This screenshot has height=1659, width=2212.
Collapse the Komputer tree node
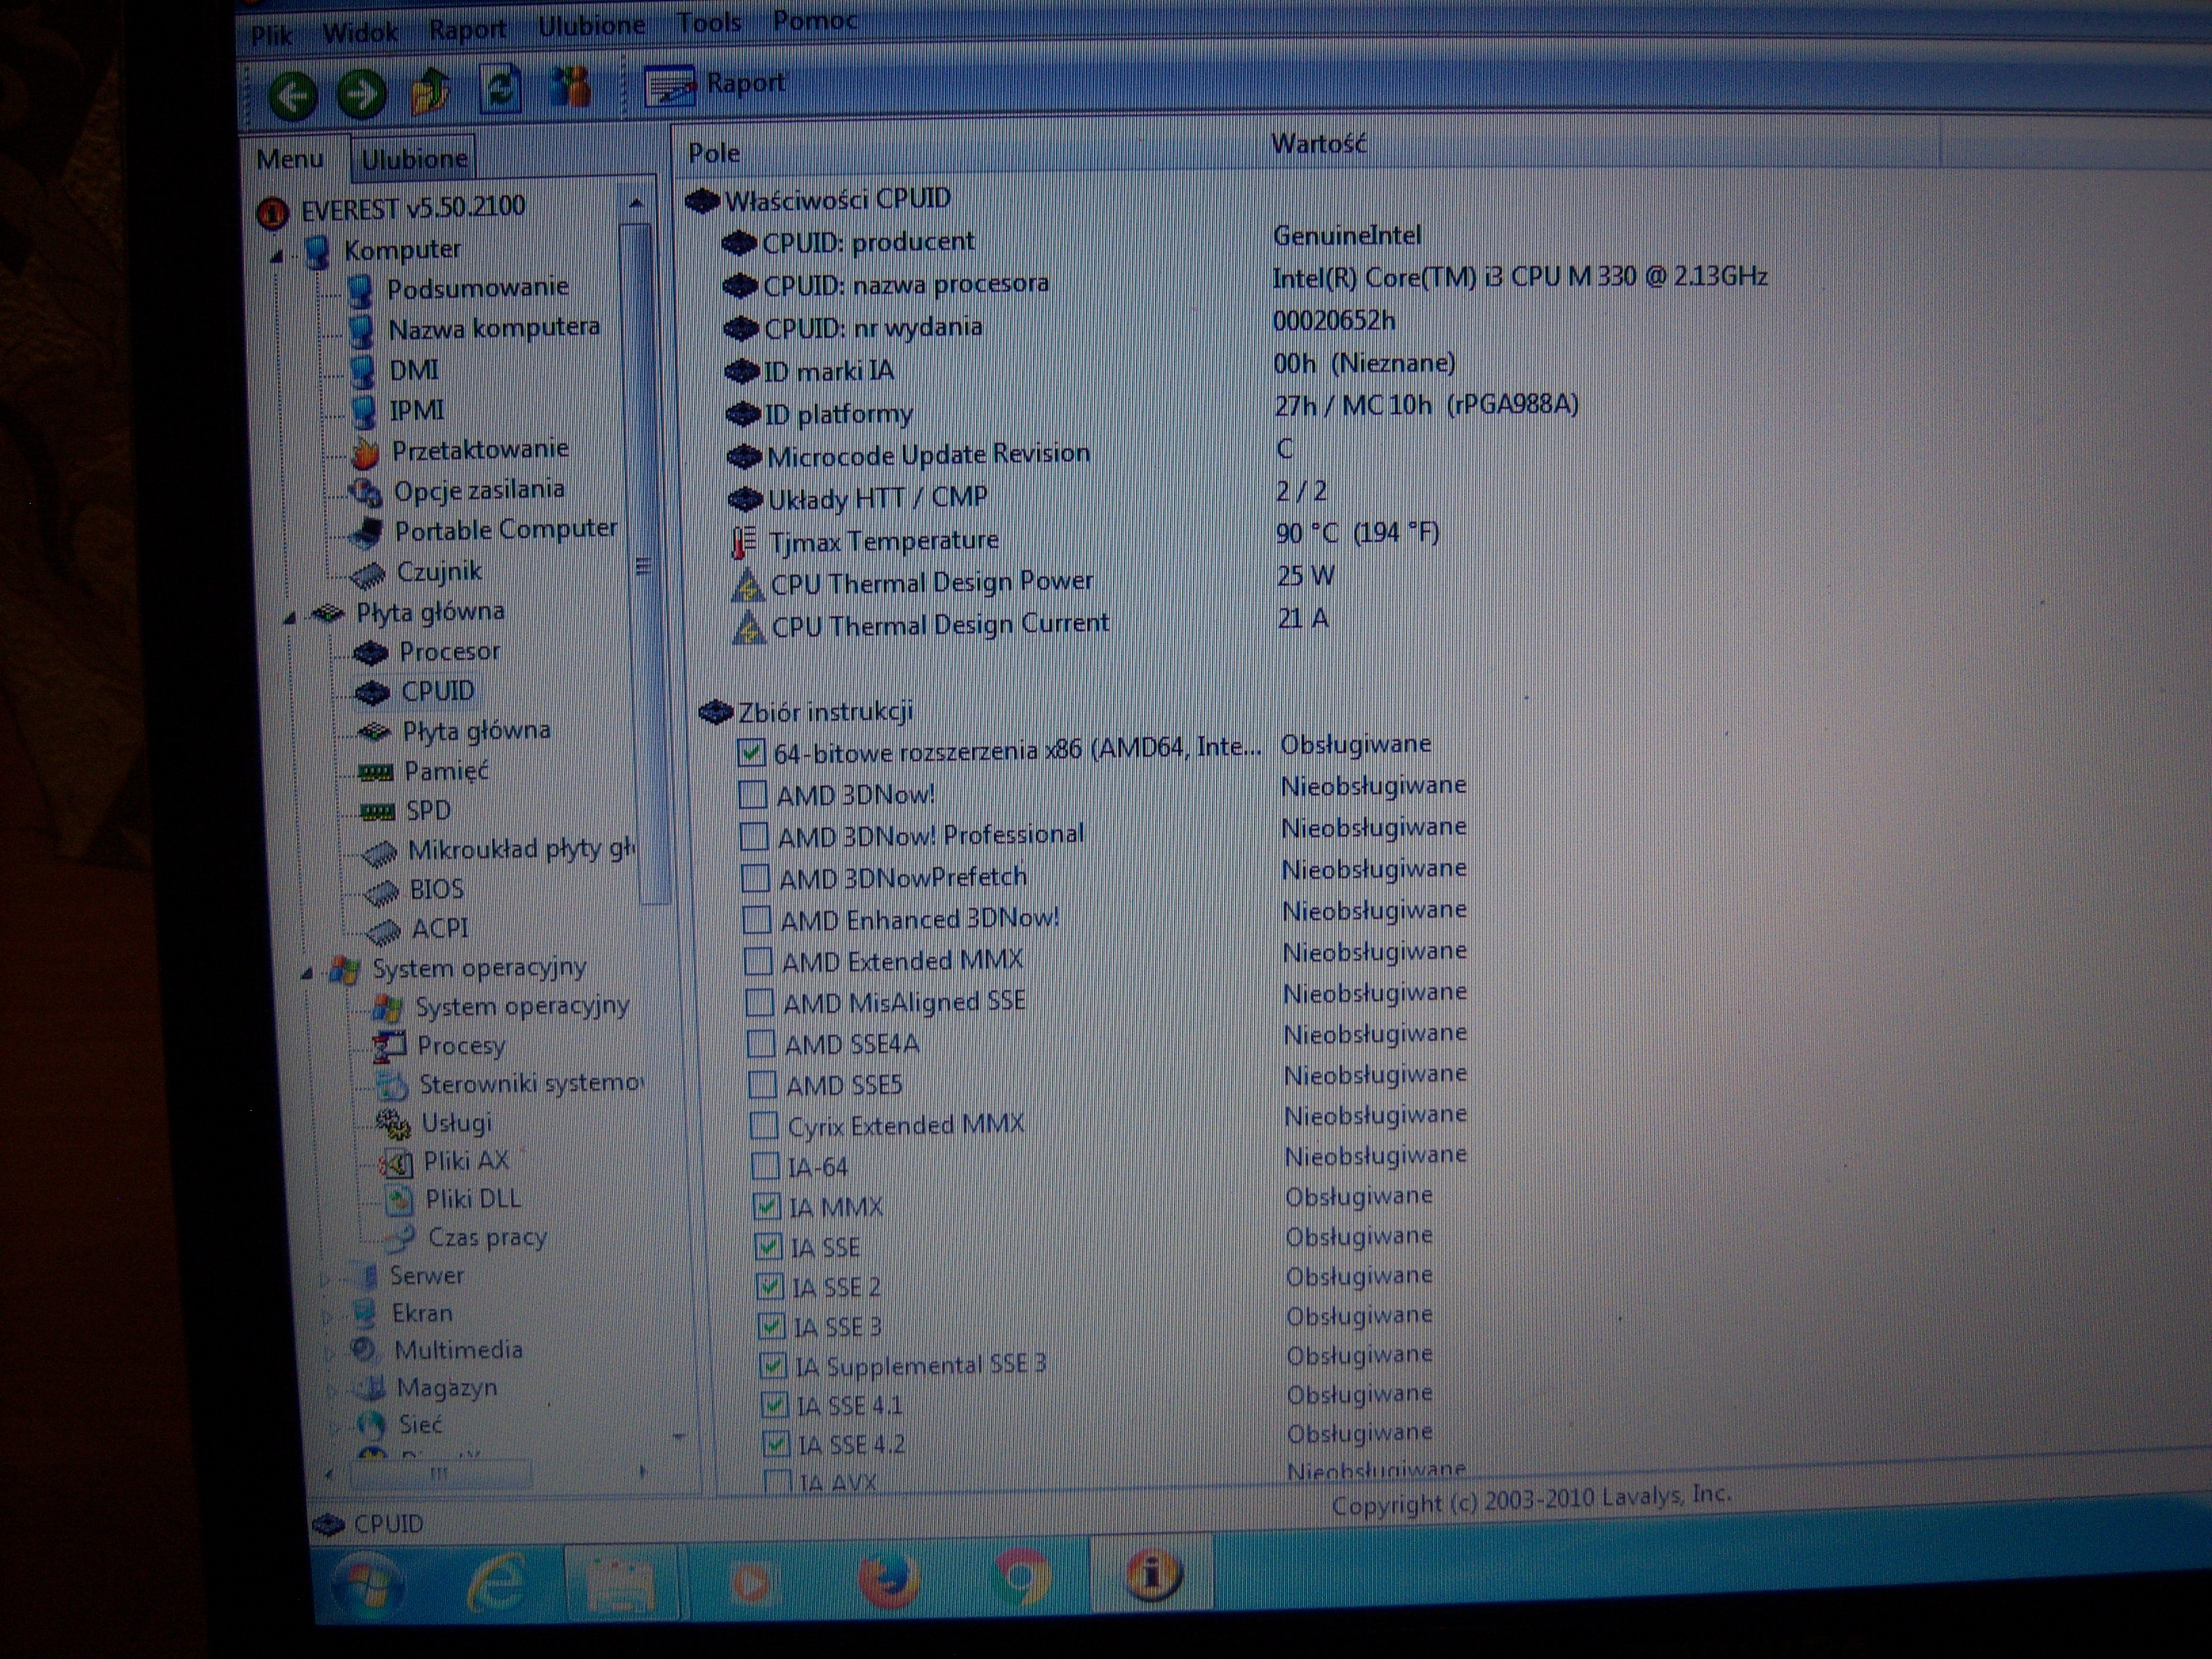point(277,257)
